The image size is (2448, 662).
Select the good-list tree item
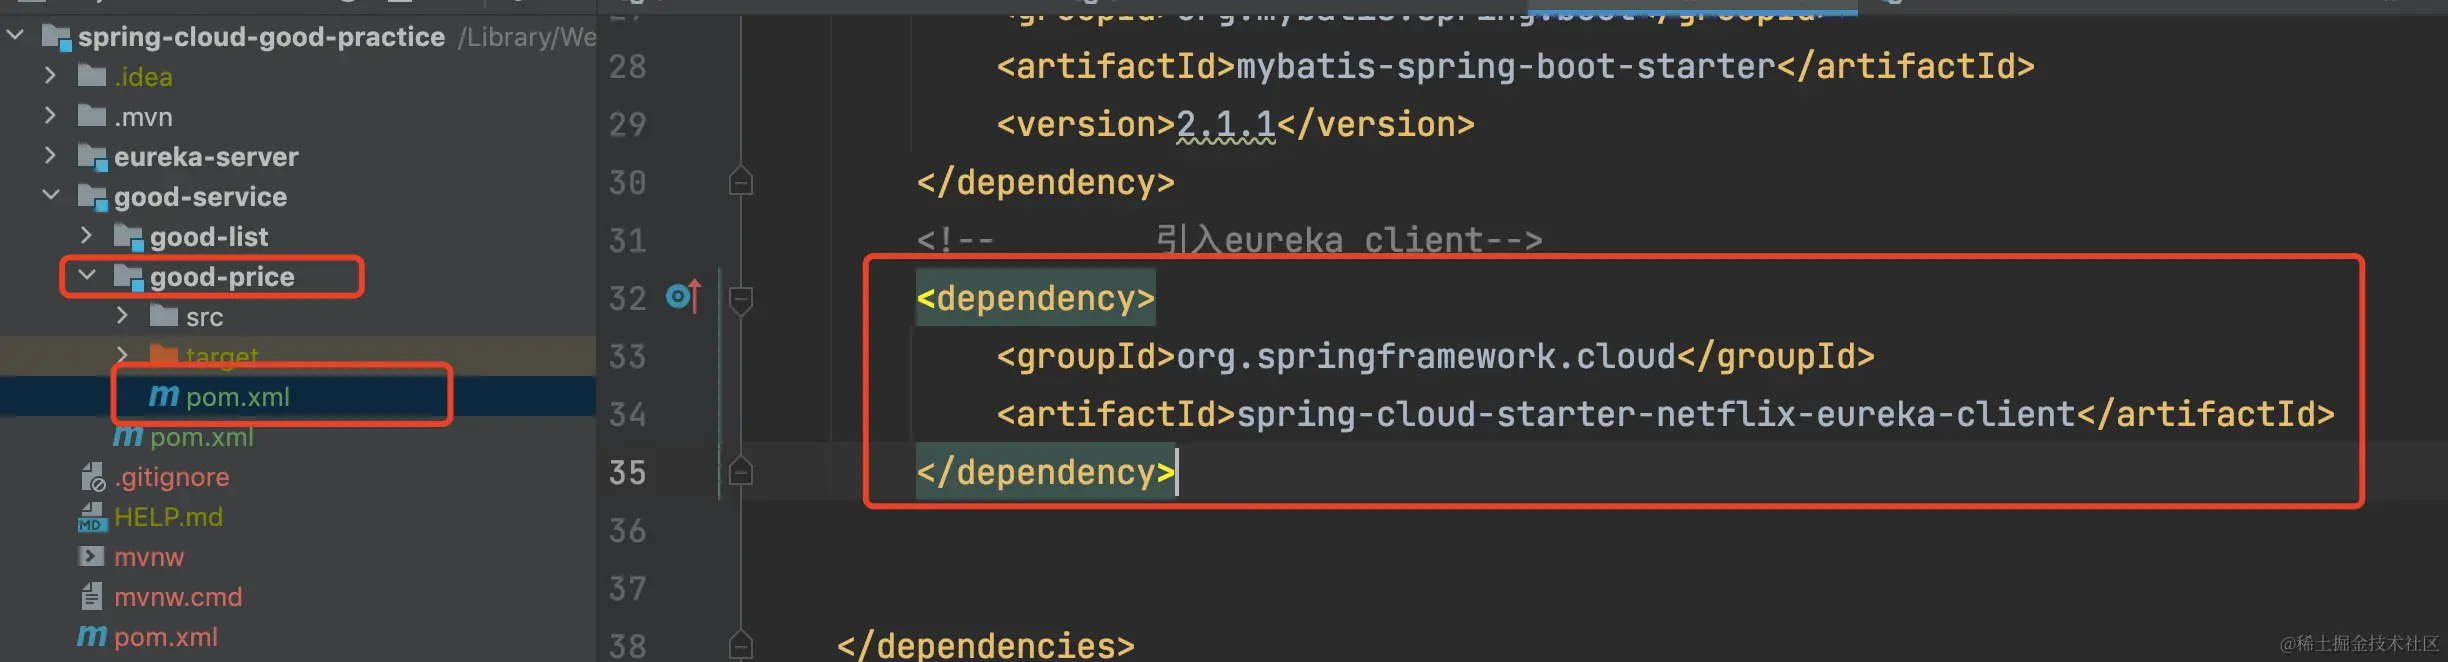pyautogui.click(x=209, y=237)
